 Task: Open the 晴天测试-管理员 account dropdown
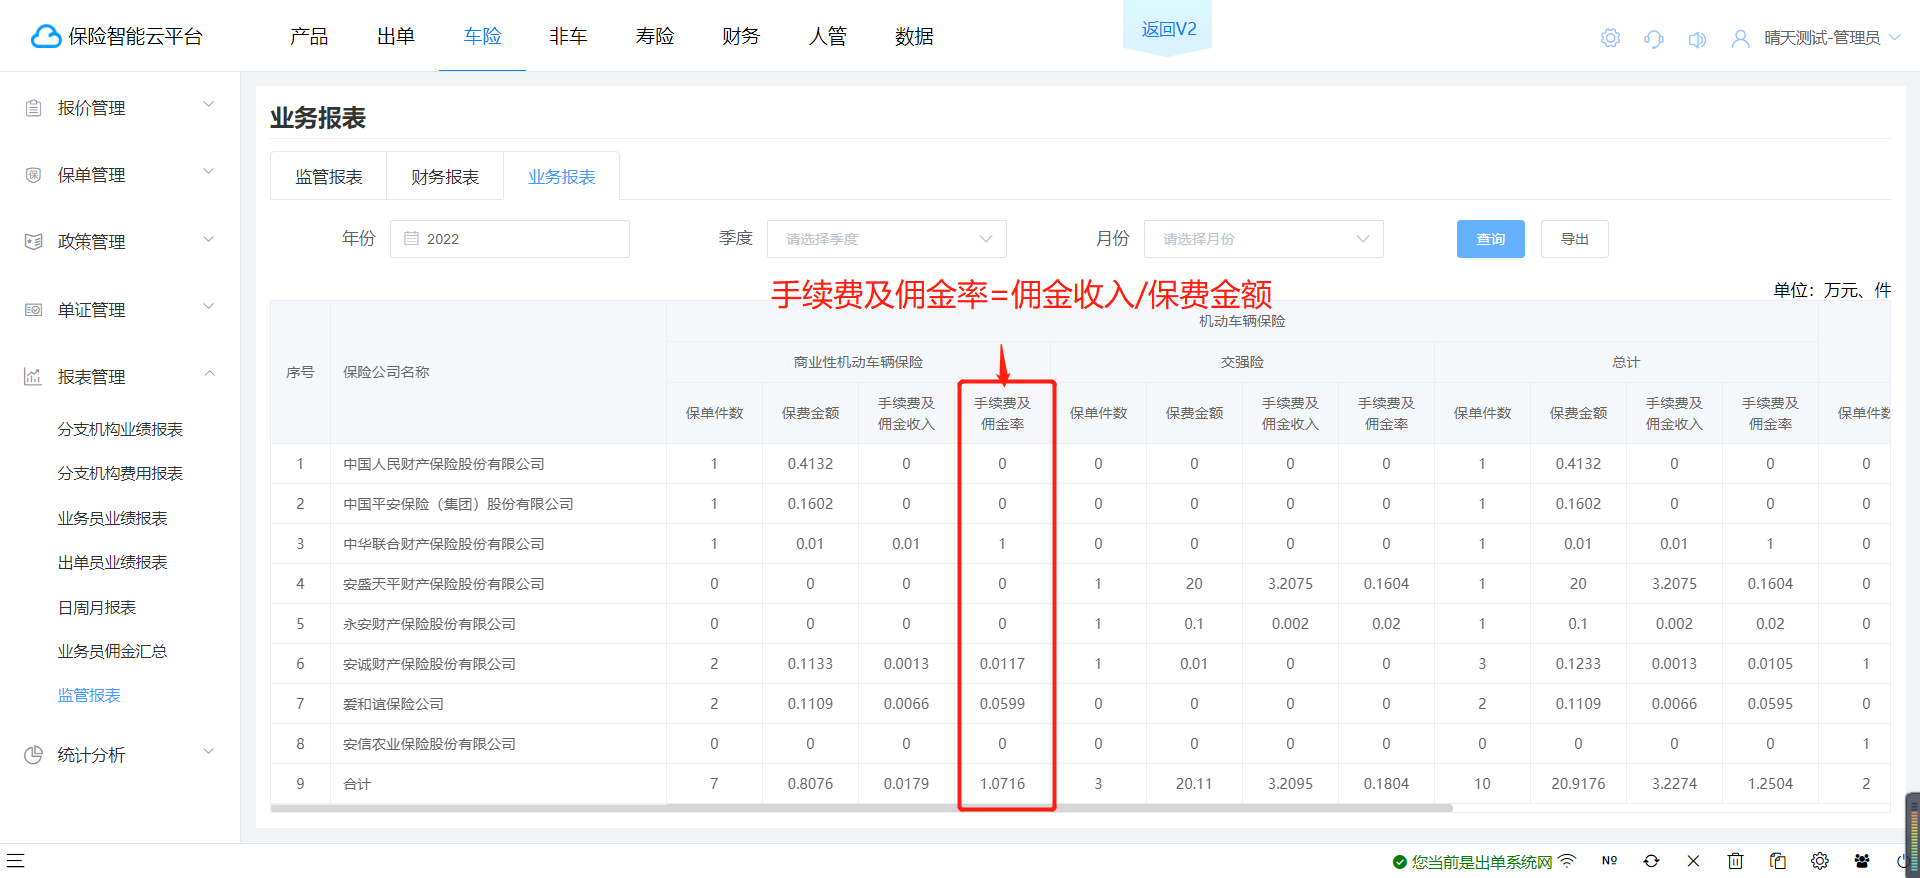point(1831,38)
